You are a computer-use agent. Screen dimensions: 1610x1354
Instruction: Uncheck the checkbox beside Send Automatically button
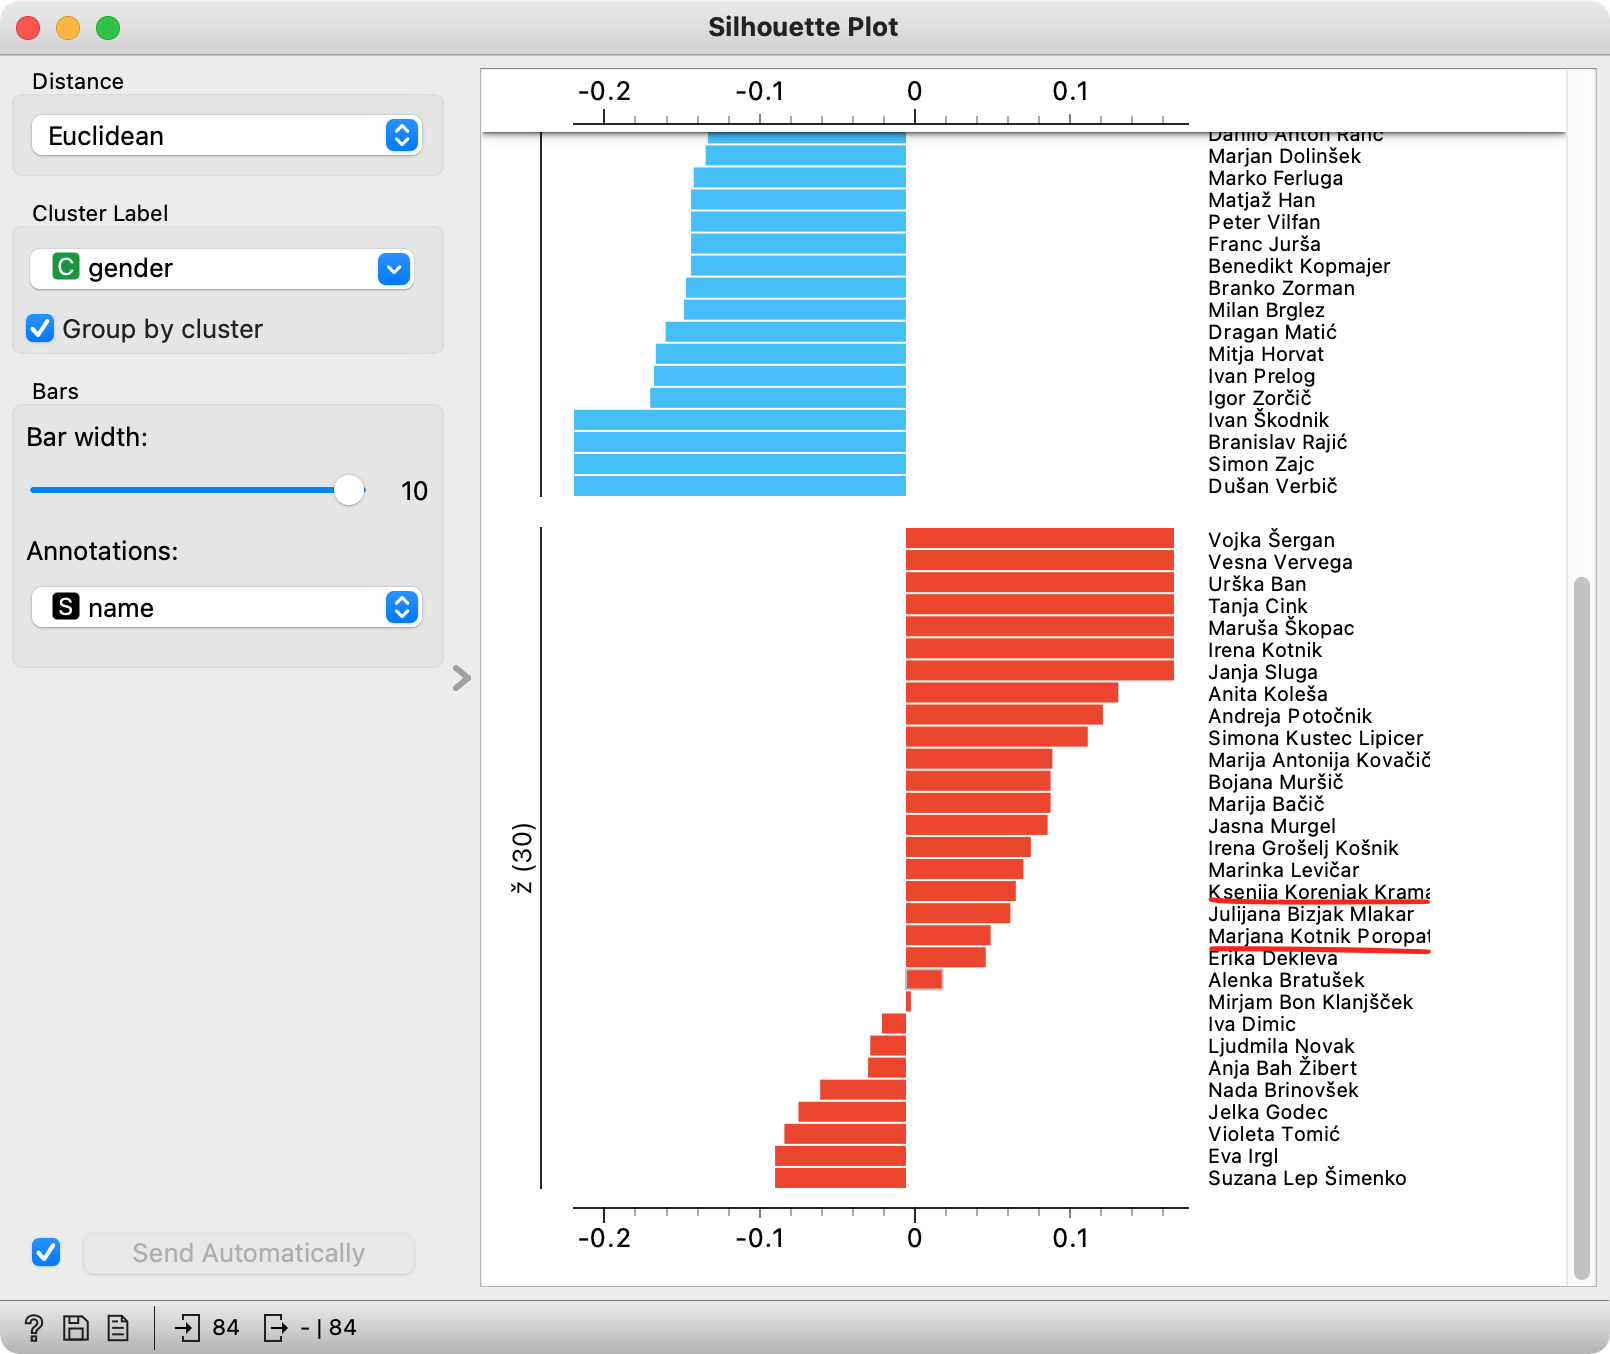pos(46,1252)
